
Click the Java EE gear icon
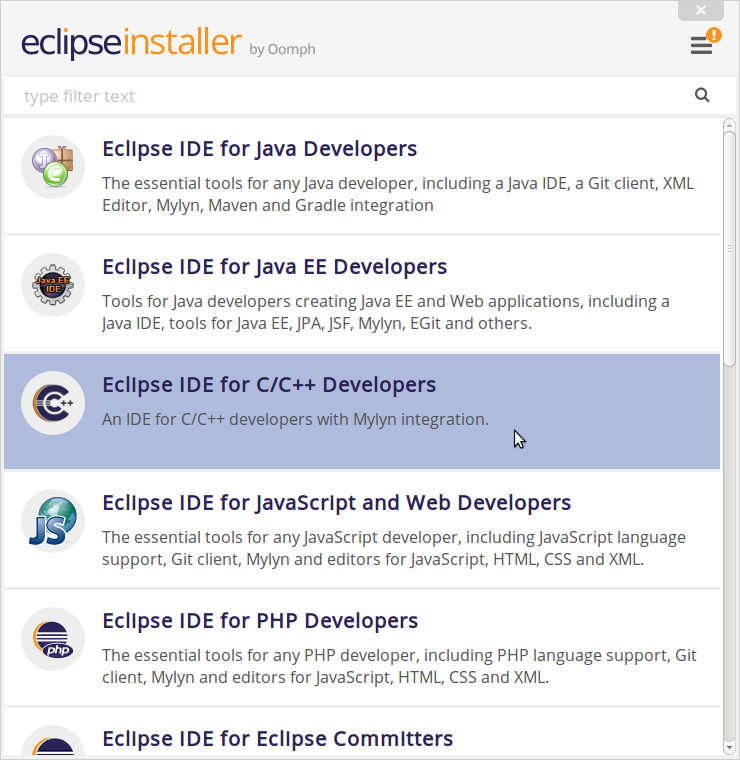click(53, 285)
